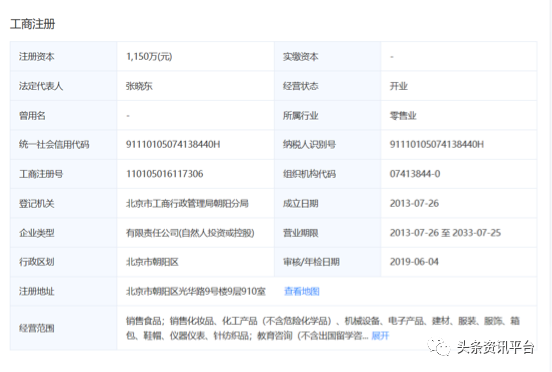Select the 法定代表人 label cell
552x372 pixels.
(63, 86)
